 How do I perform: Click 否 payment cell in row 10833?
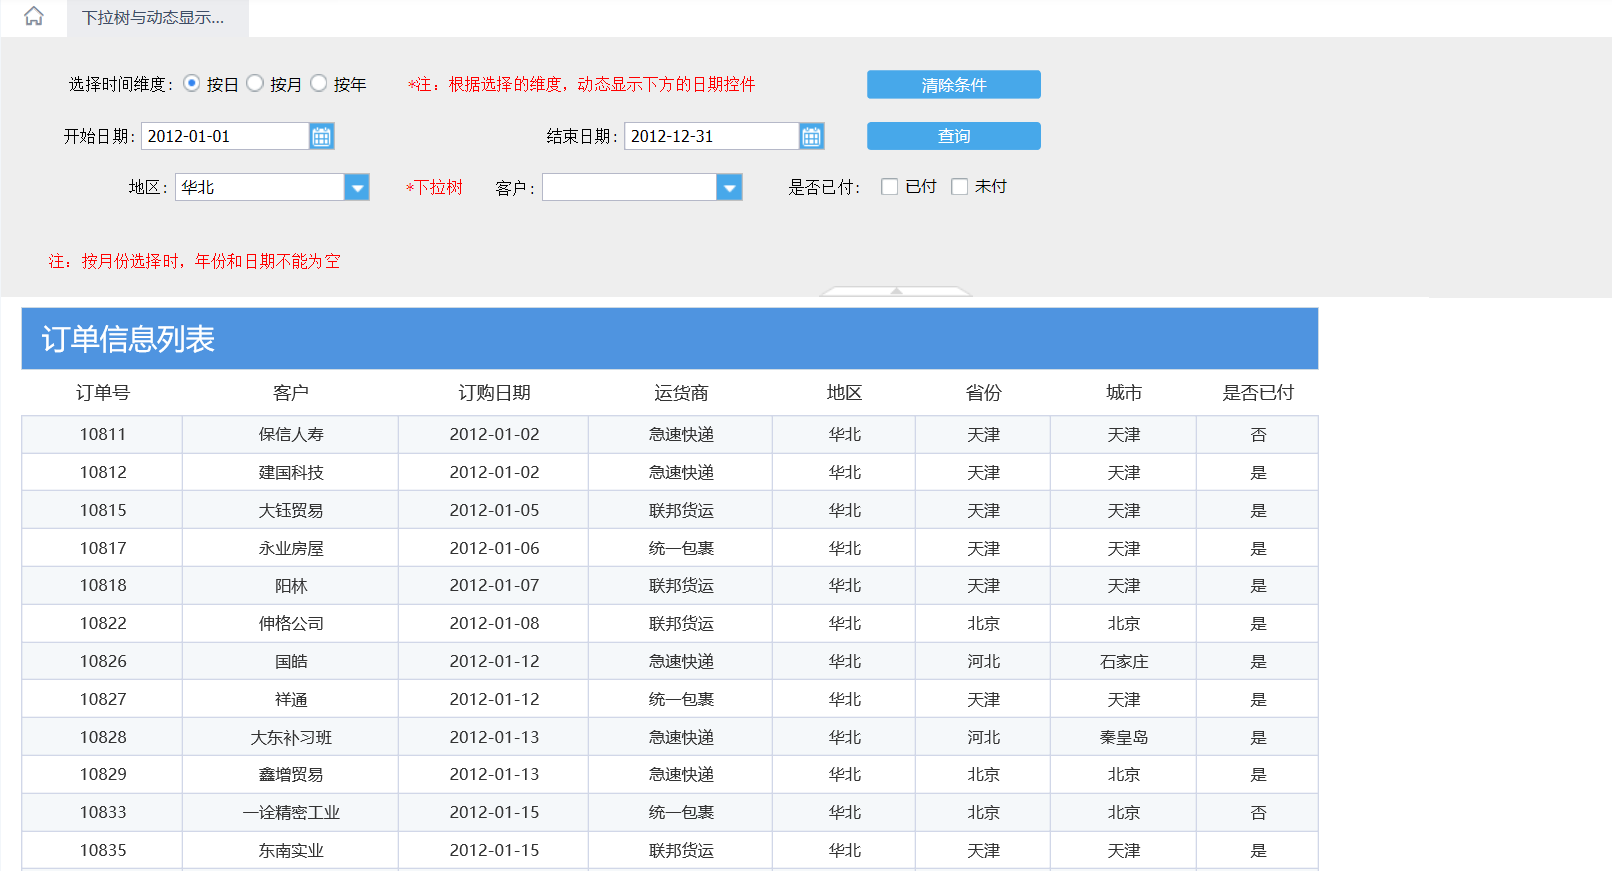1258,812
